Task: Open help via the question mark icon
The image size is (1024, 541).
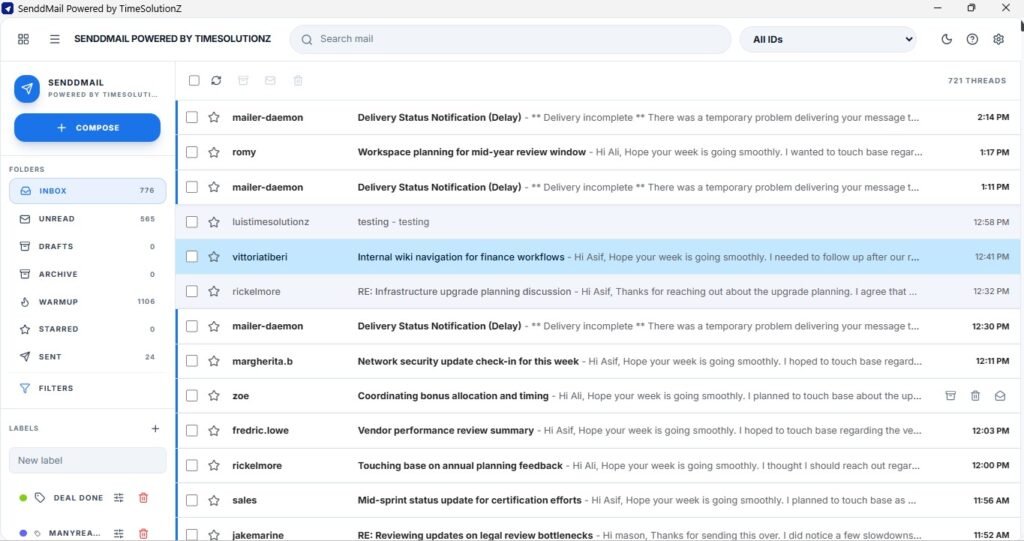Action: tap(972, 39)
